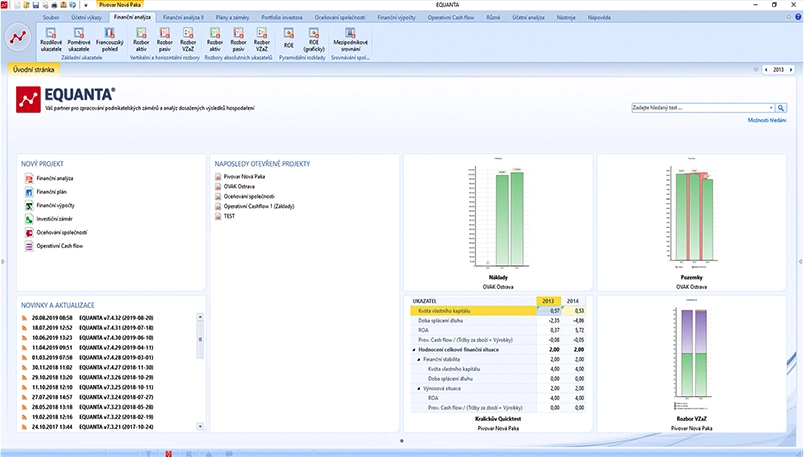804x457 pixels.
Task: Switch to Operativní Cash flow ribbon tab
Action: [451, 17]
